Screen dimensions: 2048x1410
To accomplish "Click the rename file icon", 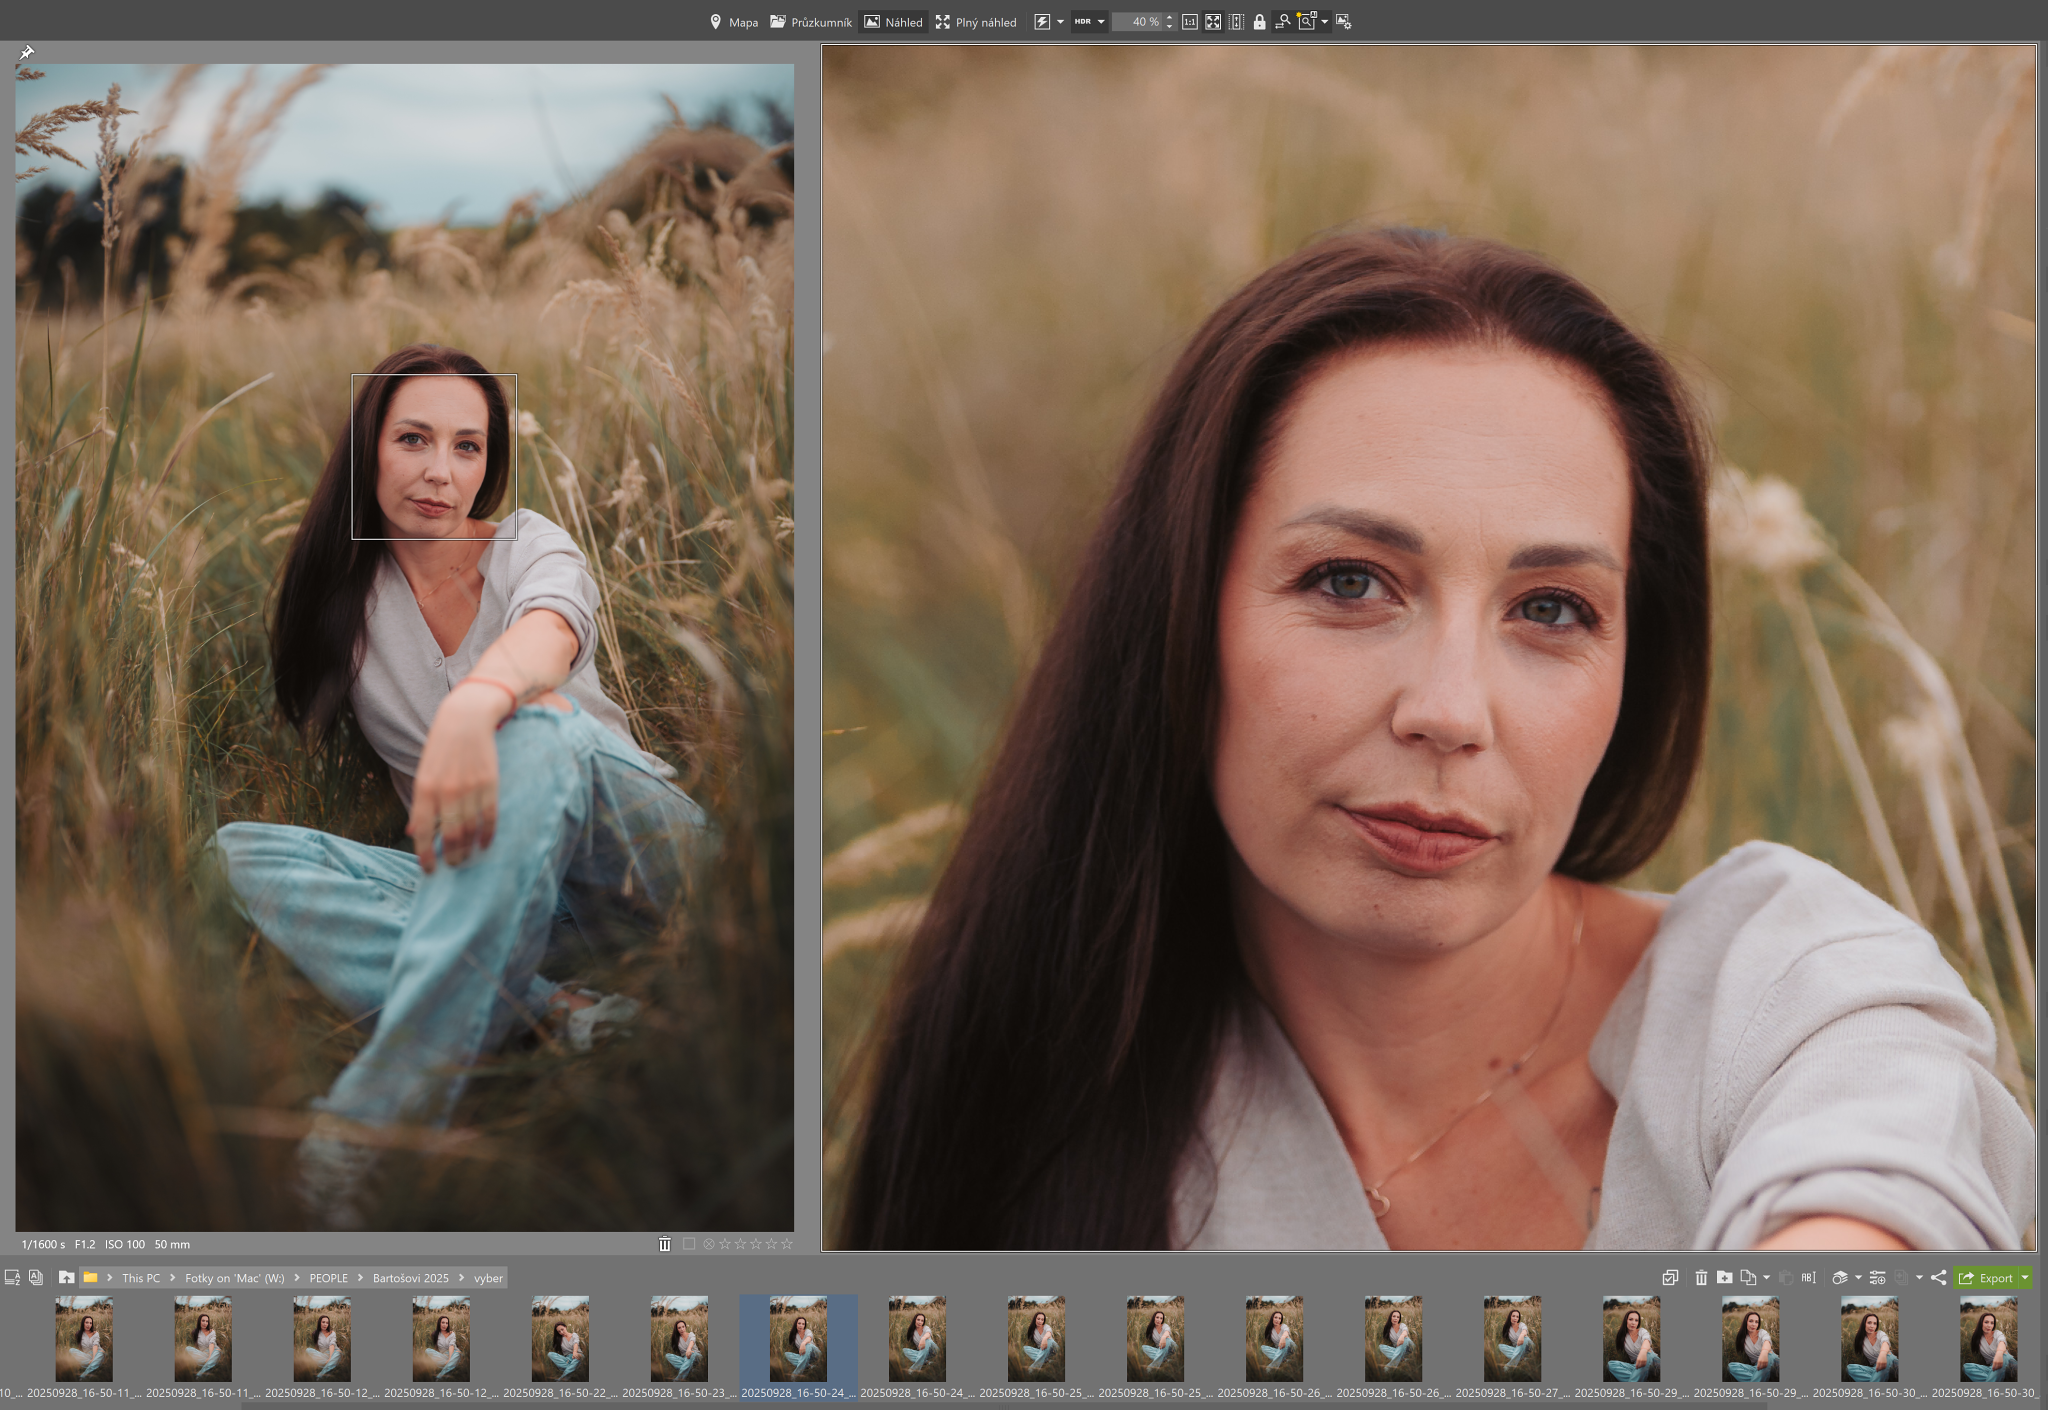I will (x=1808, y=1277).
